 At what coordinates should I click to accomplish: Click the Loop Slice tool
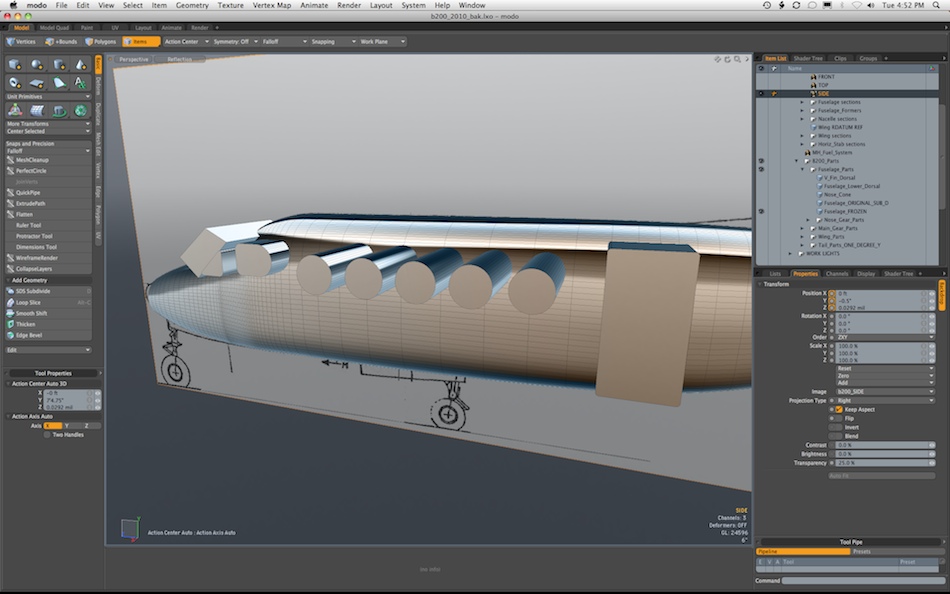[x=30, y=302]
